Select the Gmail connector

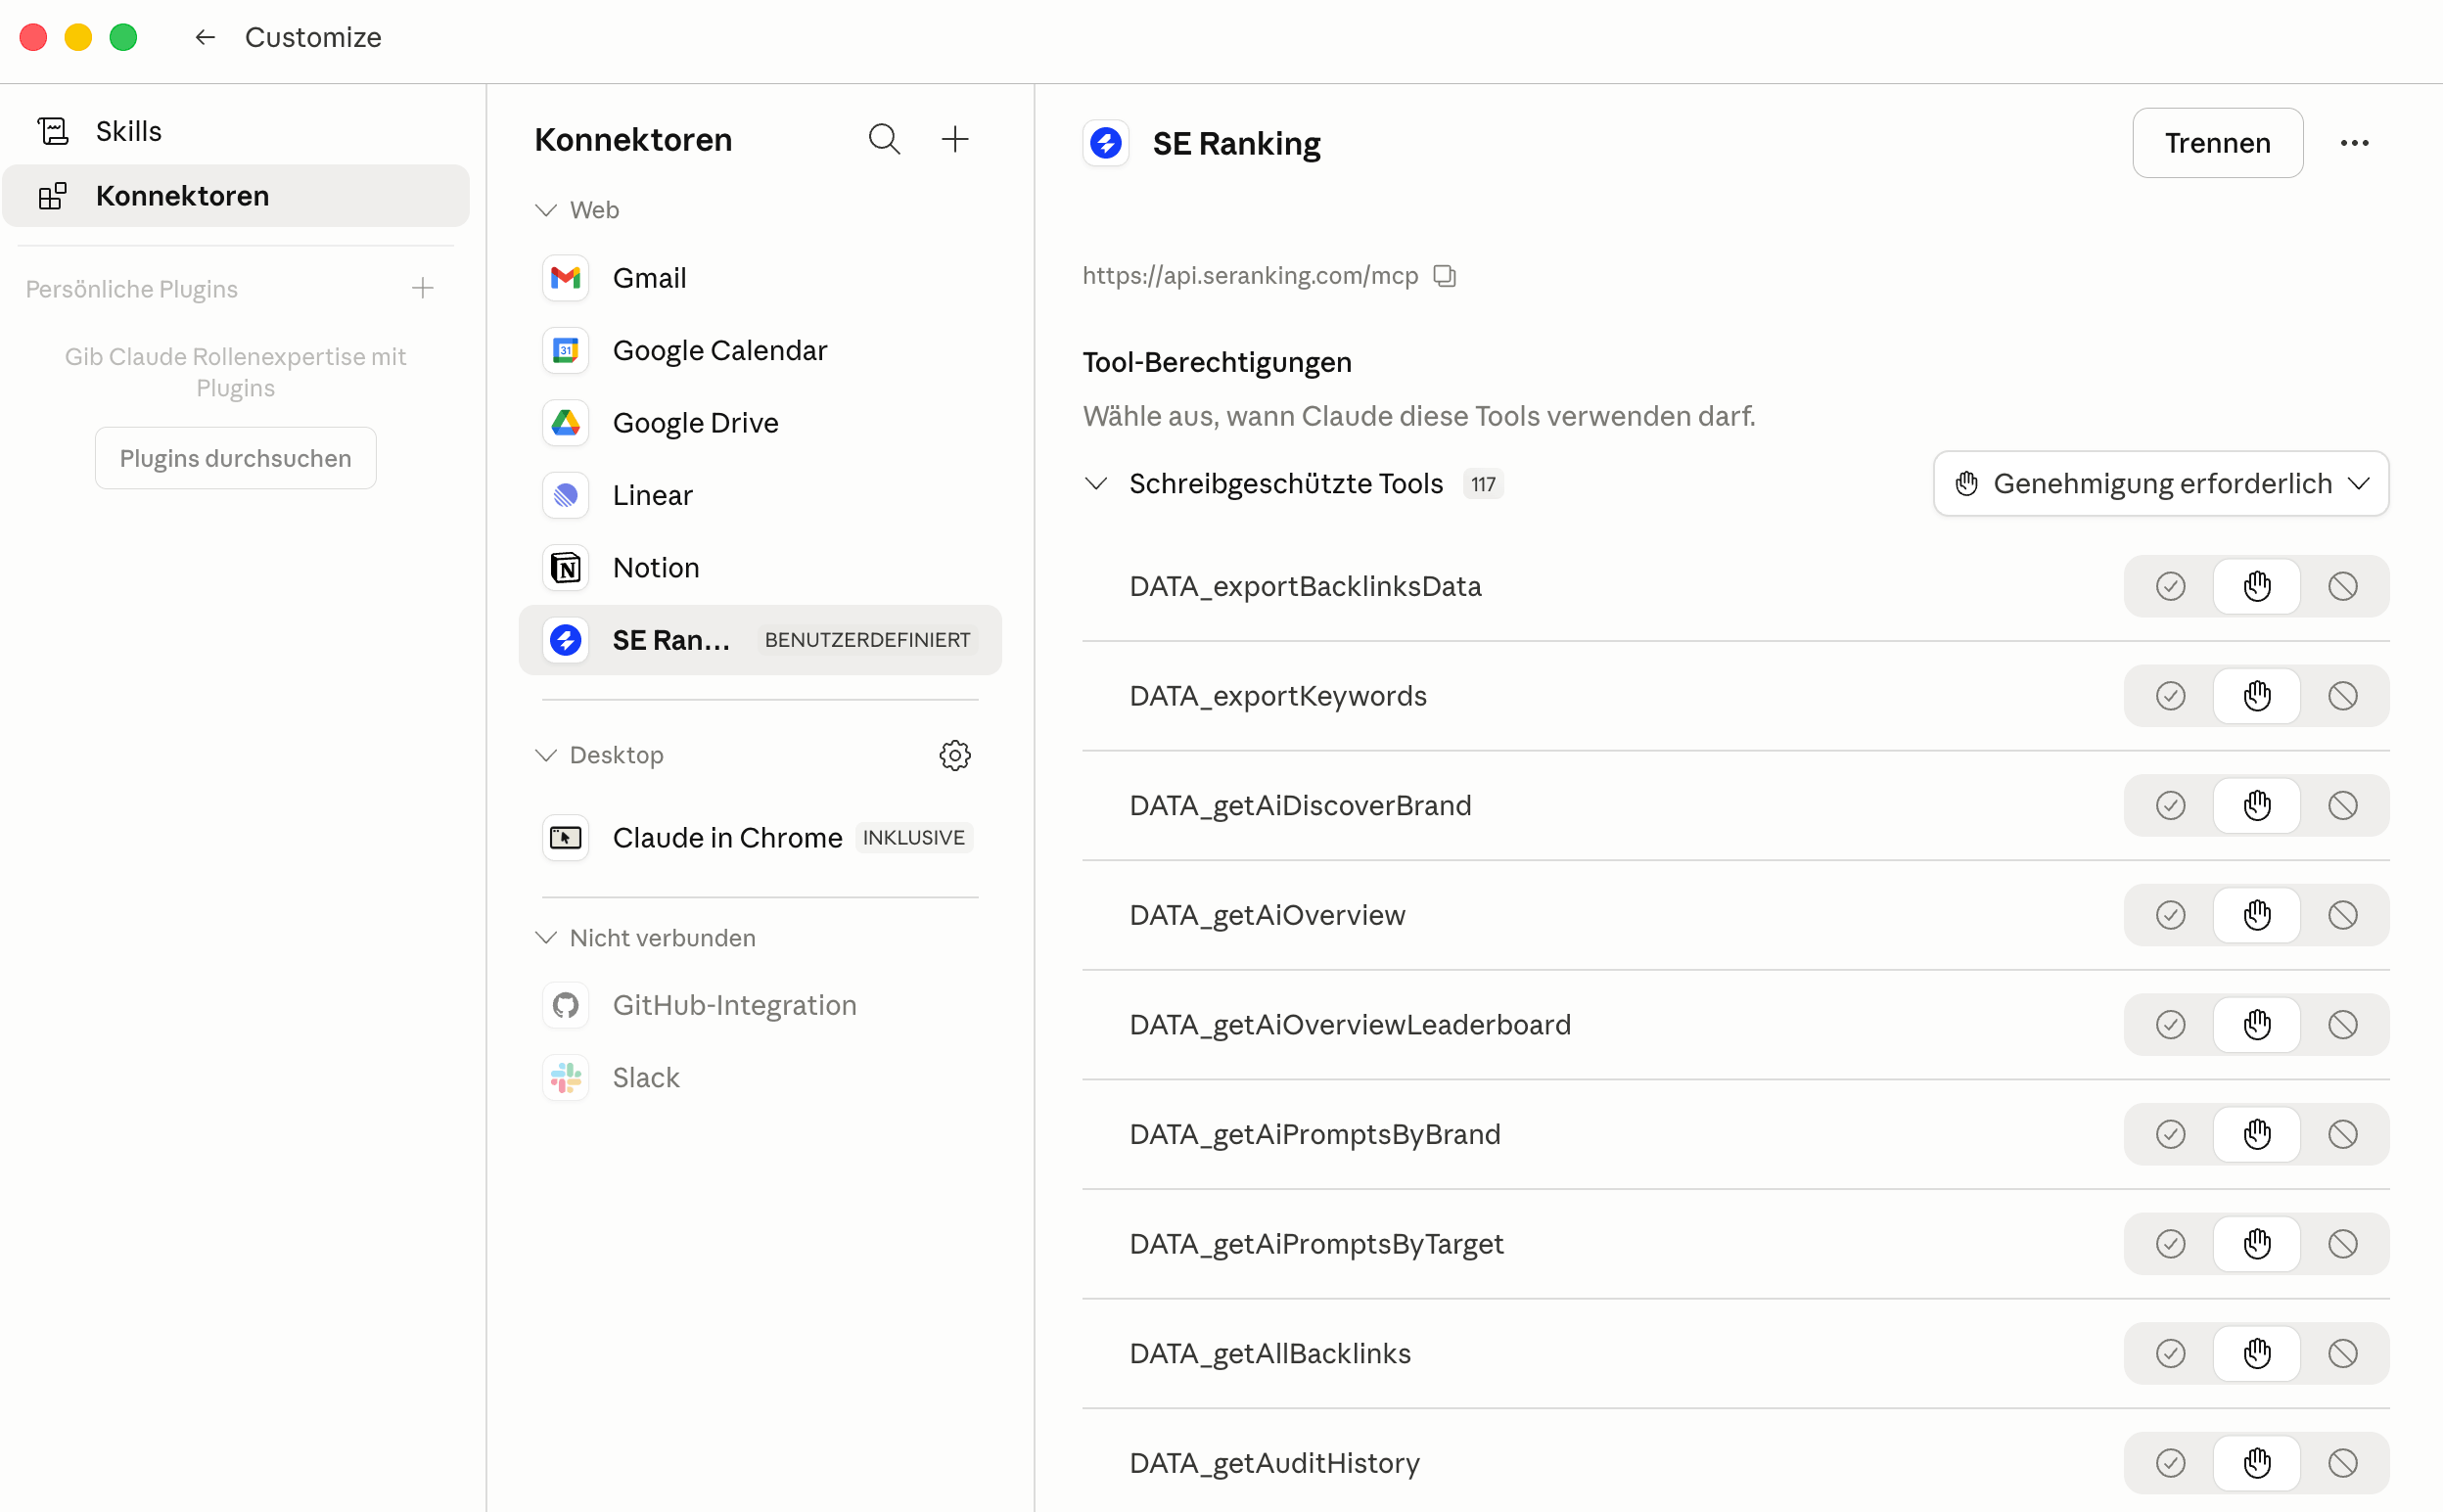[649, 278]
